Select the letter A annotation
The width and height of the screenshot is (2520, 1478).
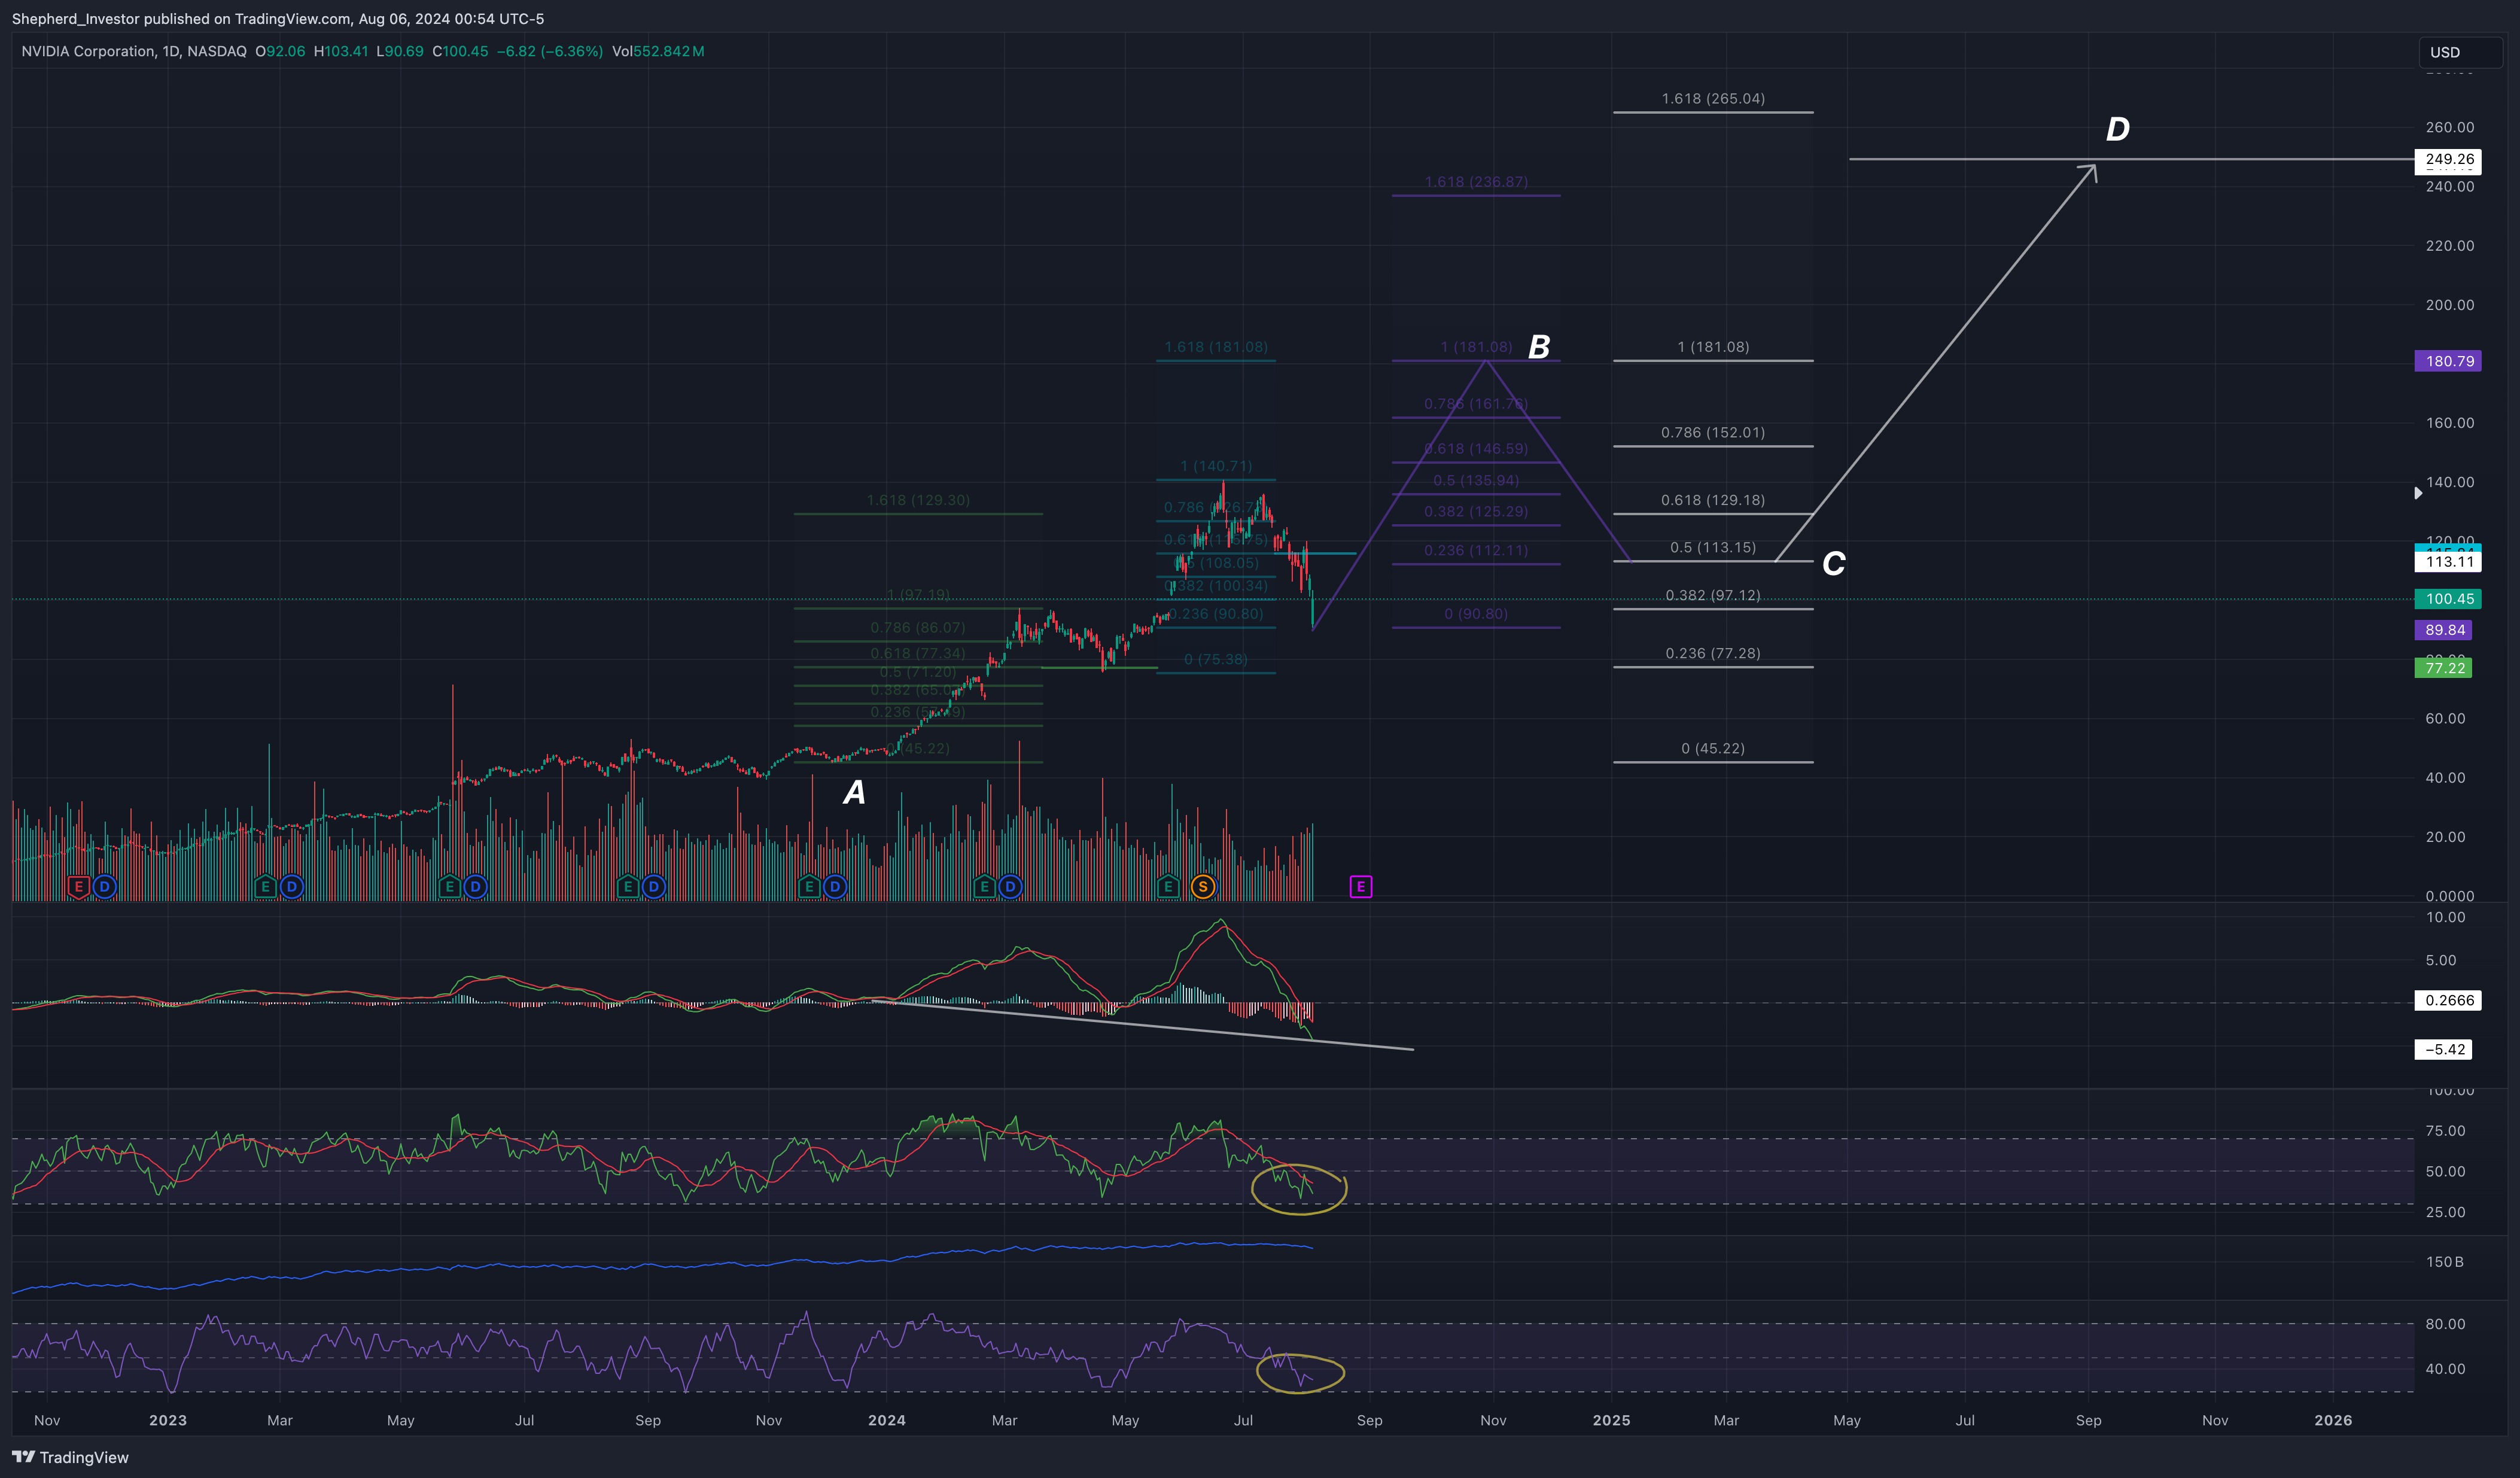tap(854, 792)
